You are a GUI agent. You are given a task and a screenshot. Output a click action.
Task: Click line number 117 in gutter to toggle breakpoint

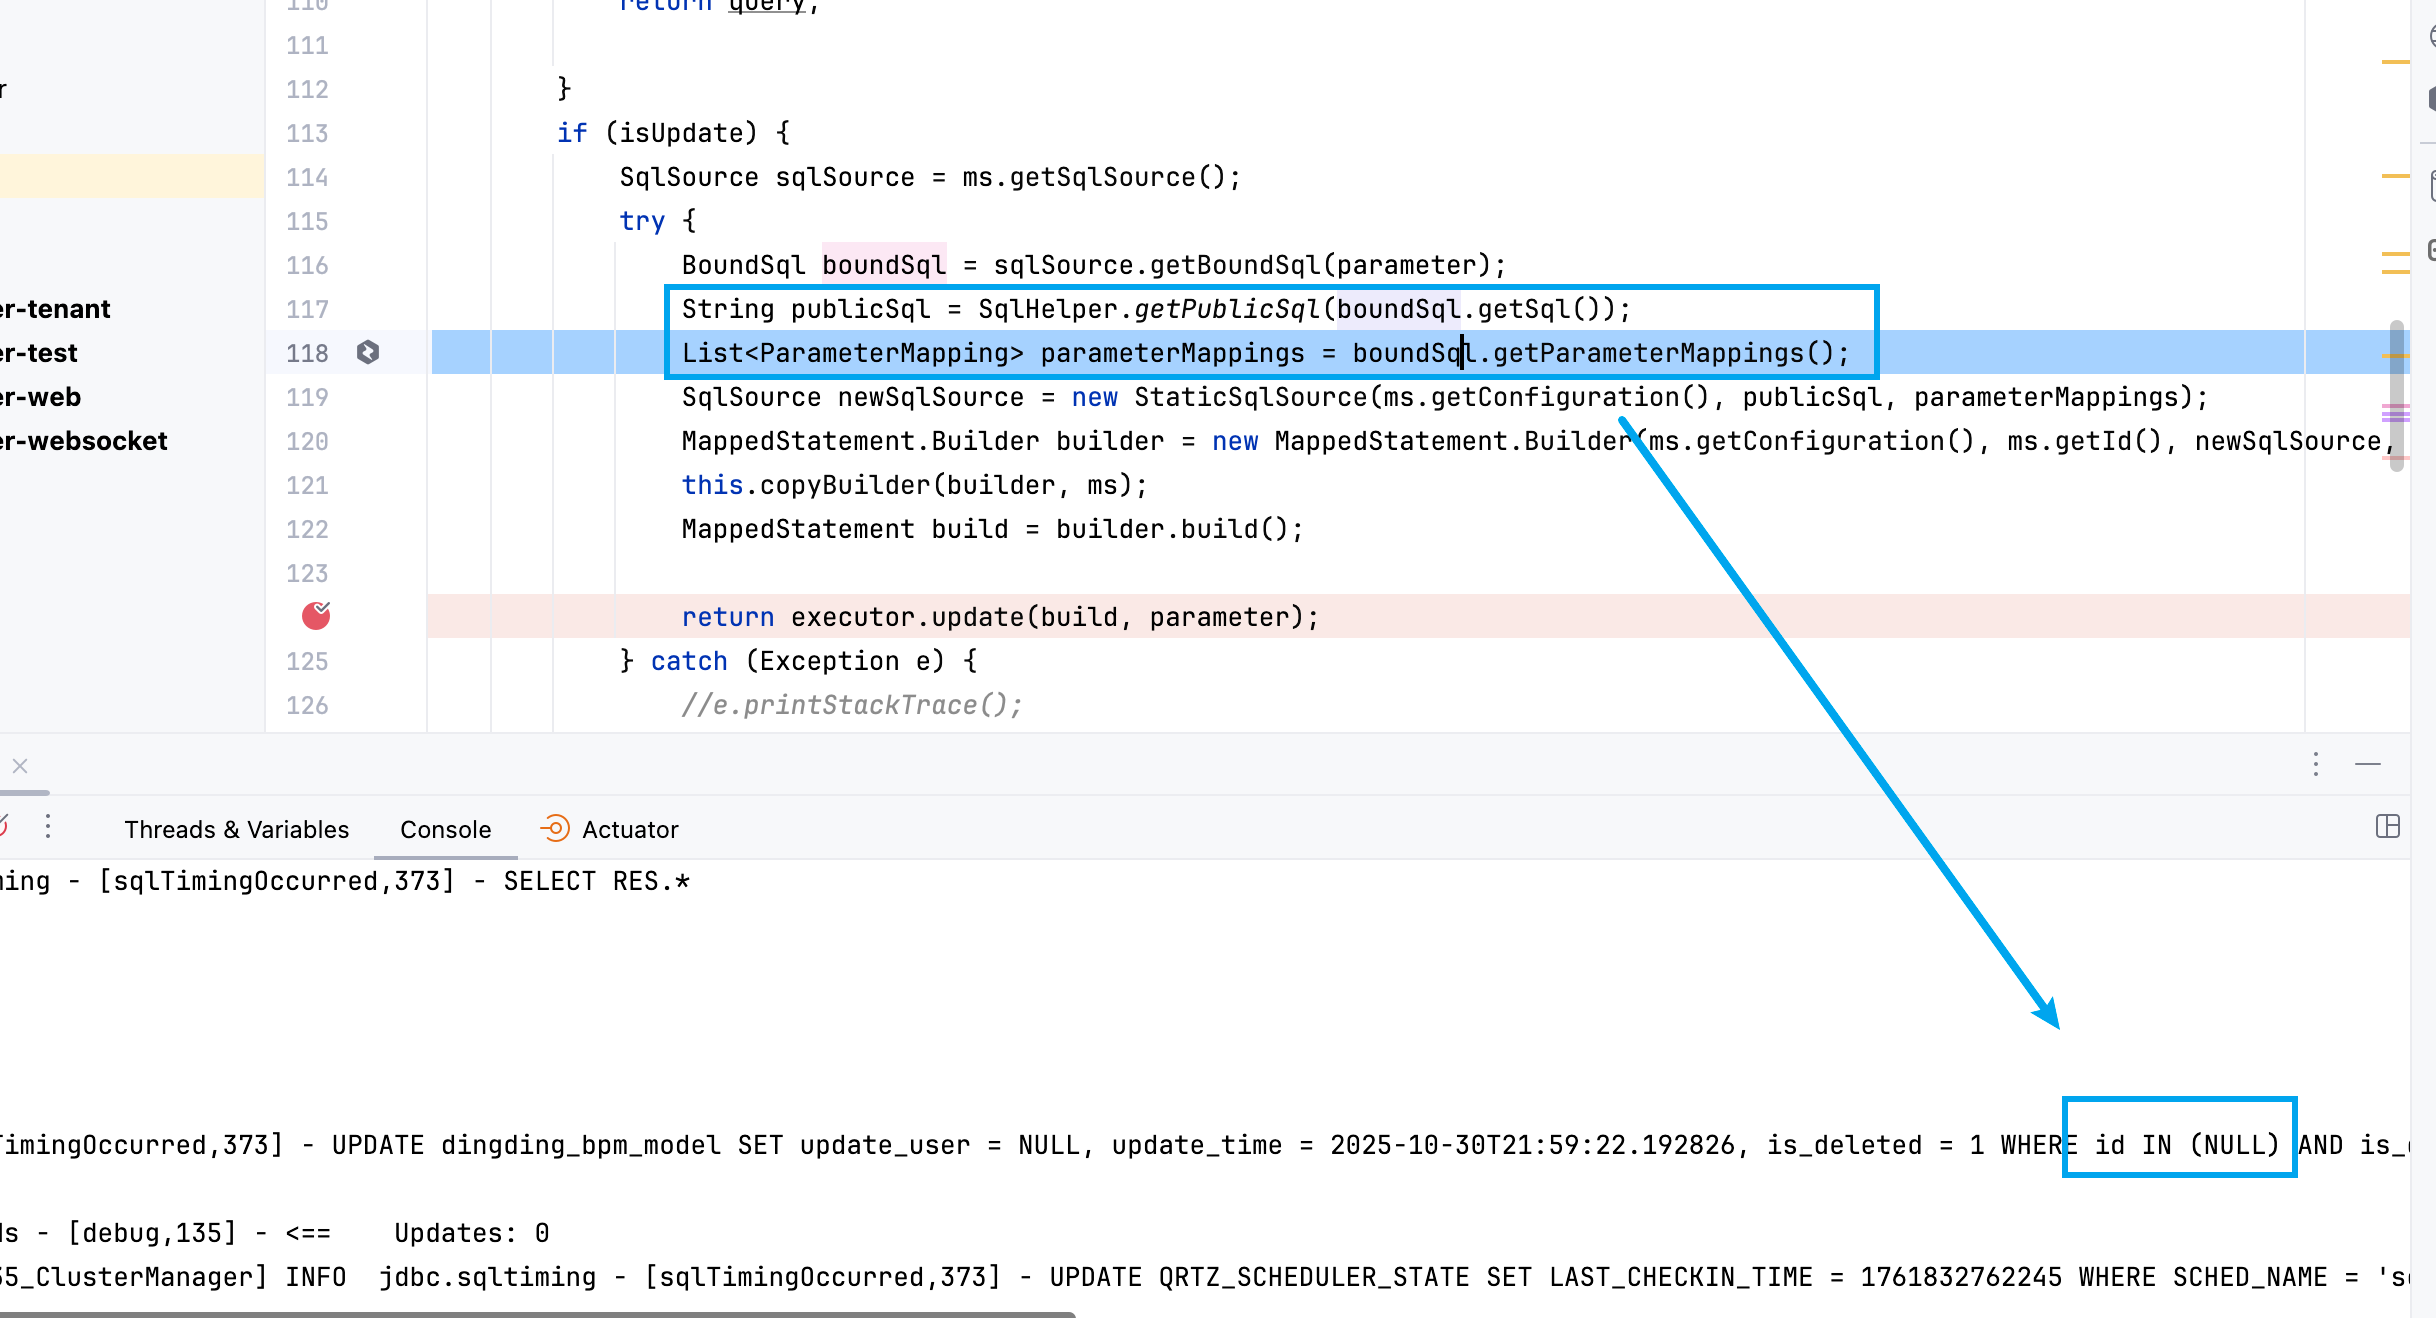(x=307, y=309)
